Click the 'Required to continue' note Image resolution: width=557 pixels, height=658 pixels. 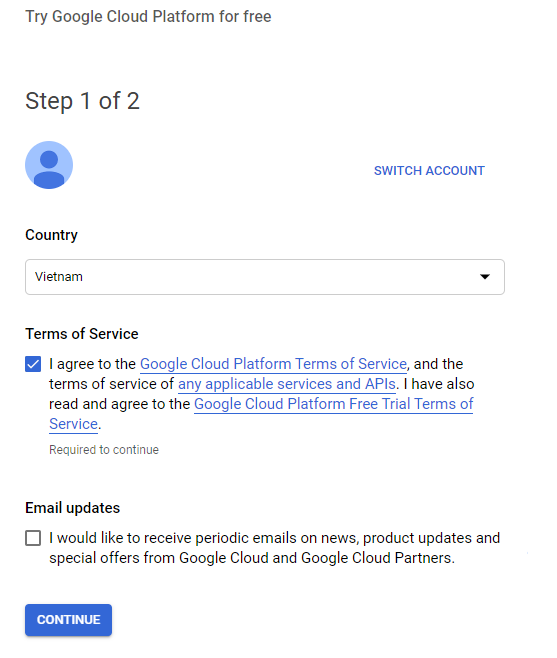pyautogui.click(x=104, y=450)
